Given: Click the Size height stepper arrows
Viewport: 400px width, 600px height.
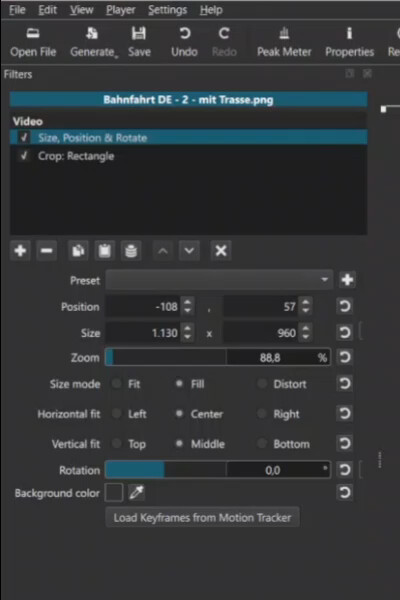Looking at the screenshot, I should click(305, 333).
